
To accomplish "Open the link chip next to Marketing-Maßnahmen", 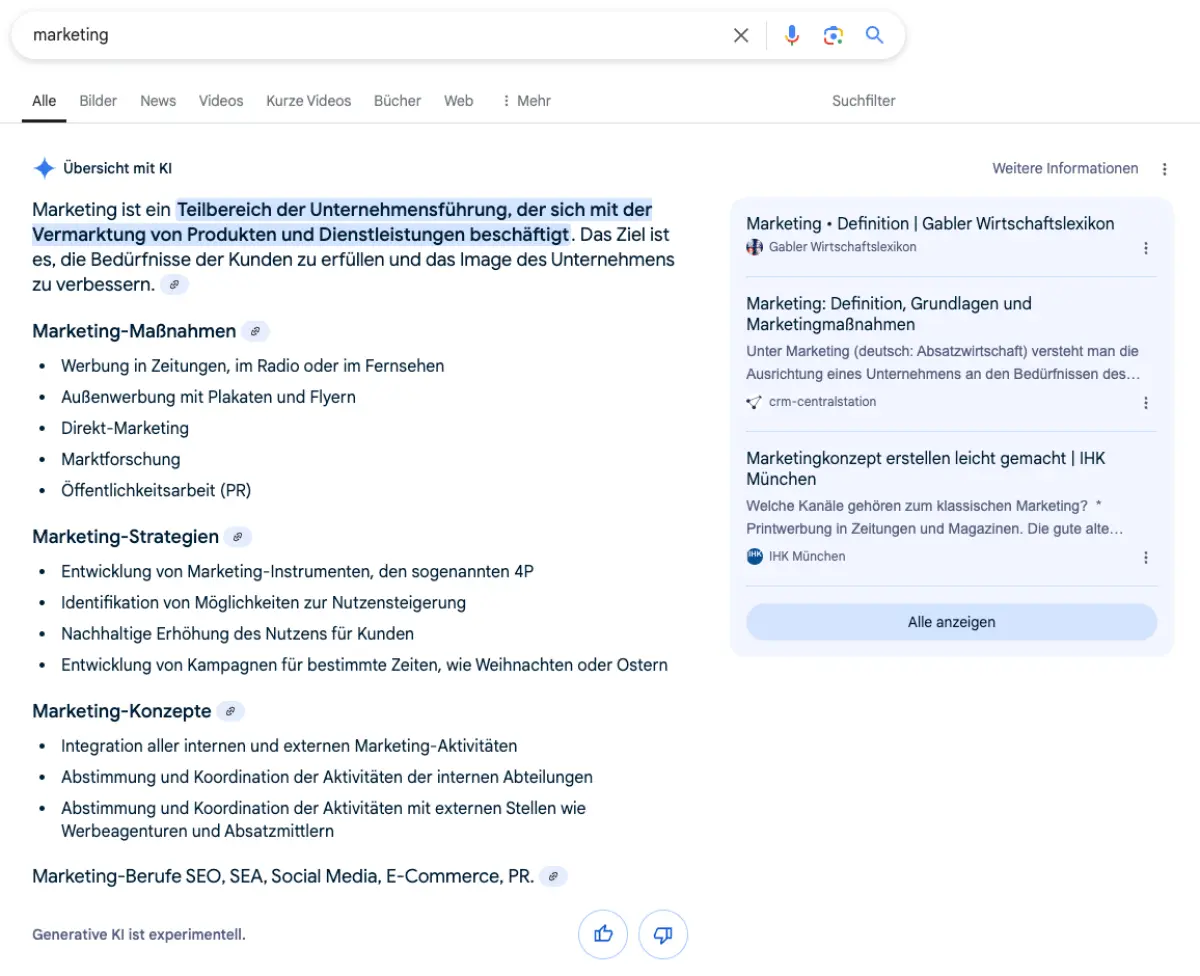I will click(x=256, y=332).
